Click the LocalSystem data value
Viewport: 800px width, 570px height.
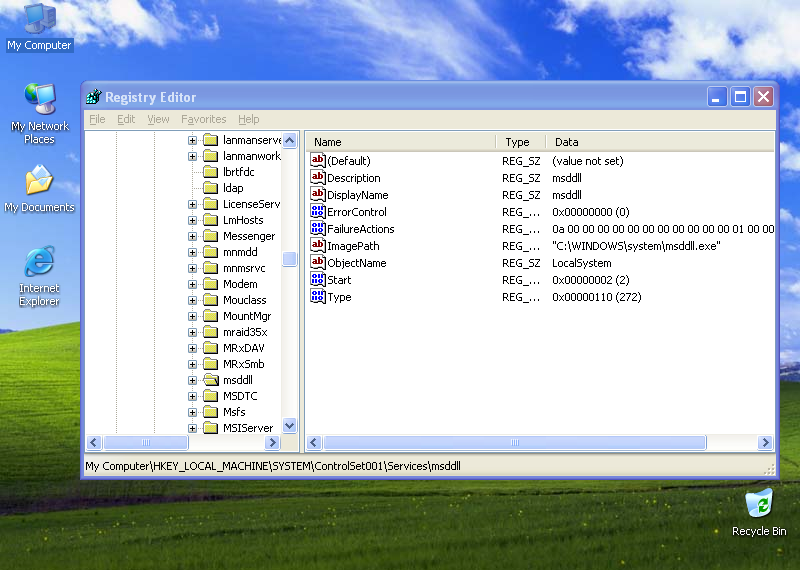click(582, 263)
